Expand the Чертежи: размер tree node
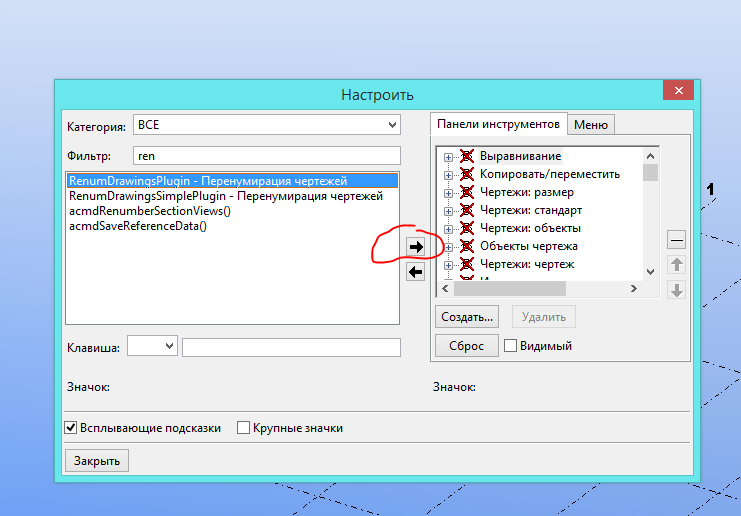Image resolution: width=741 pixels, height=516 pixels. coord(448,193)
